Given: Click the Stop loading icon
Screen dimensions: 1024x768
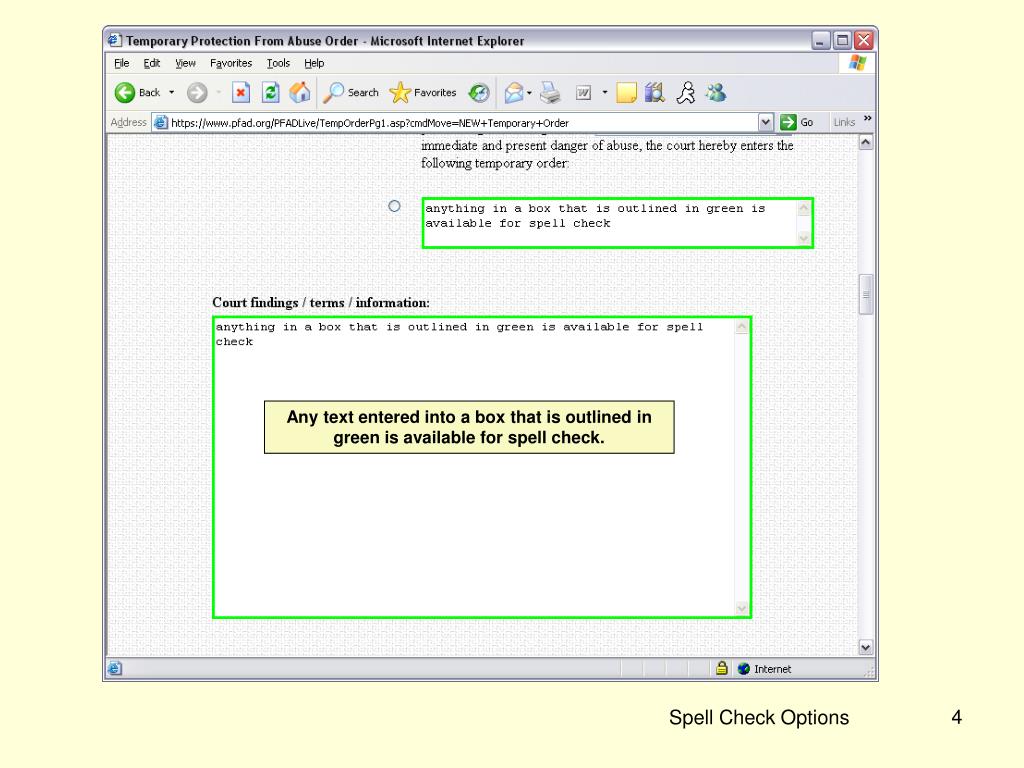Looking at the screenshot, I should (241, 93).
